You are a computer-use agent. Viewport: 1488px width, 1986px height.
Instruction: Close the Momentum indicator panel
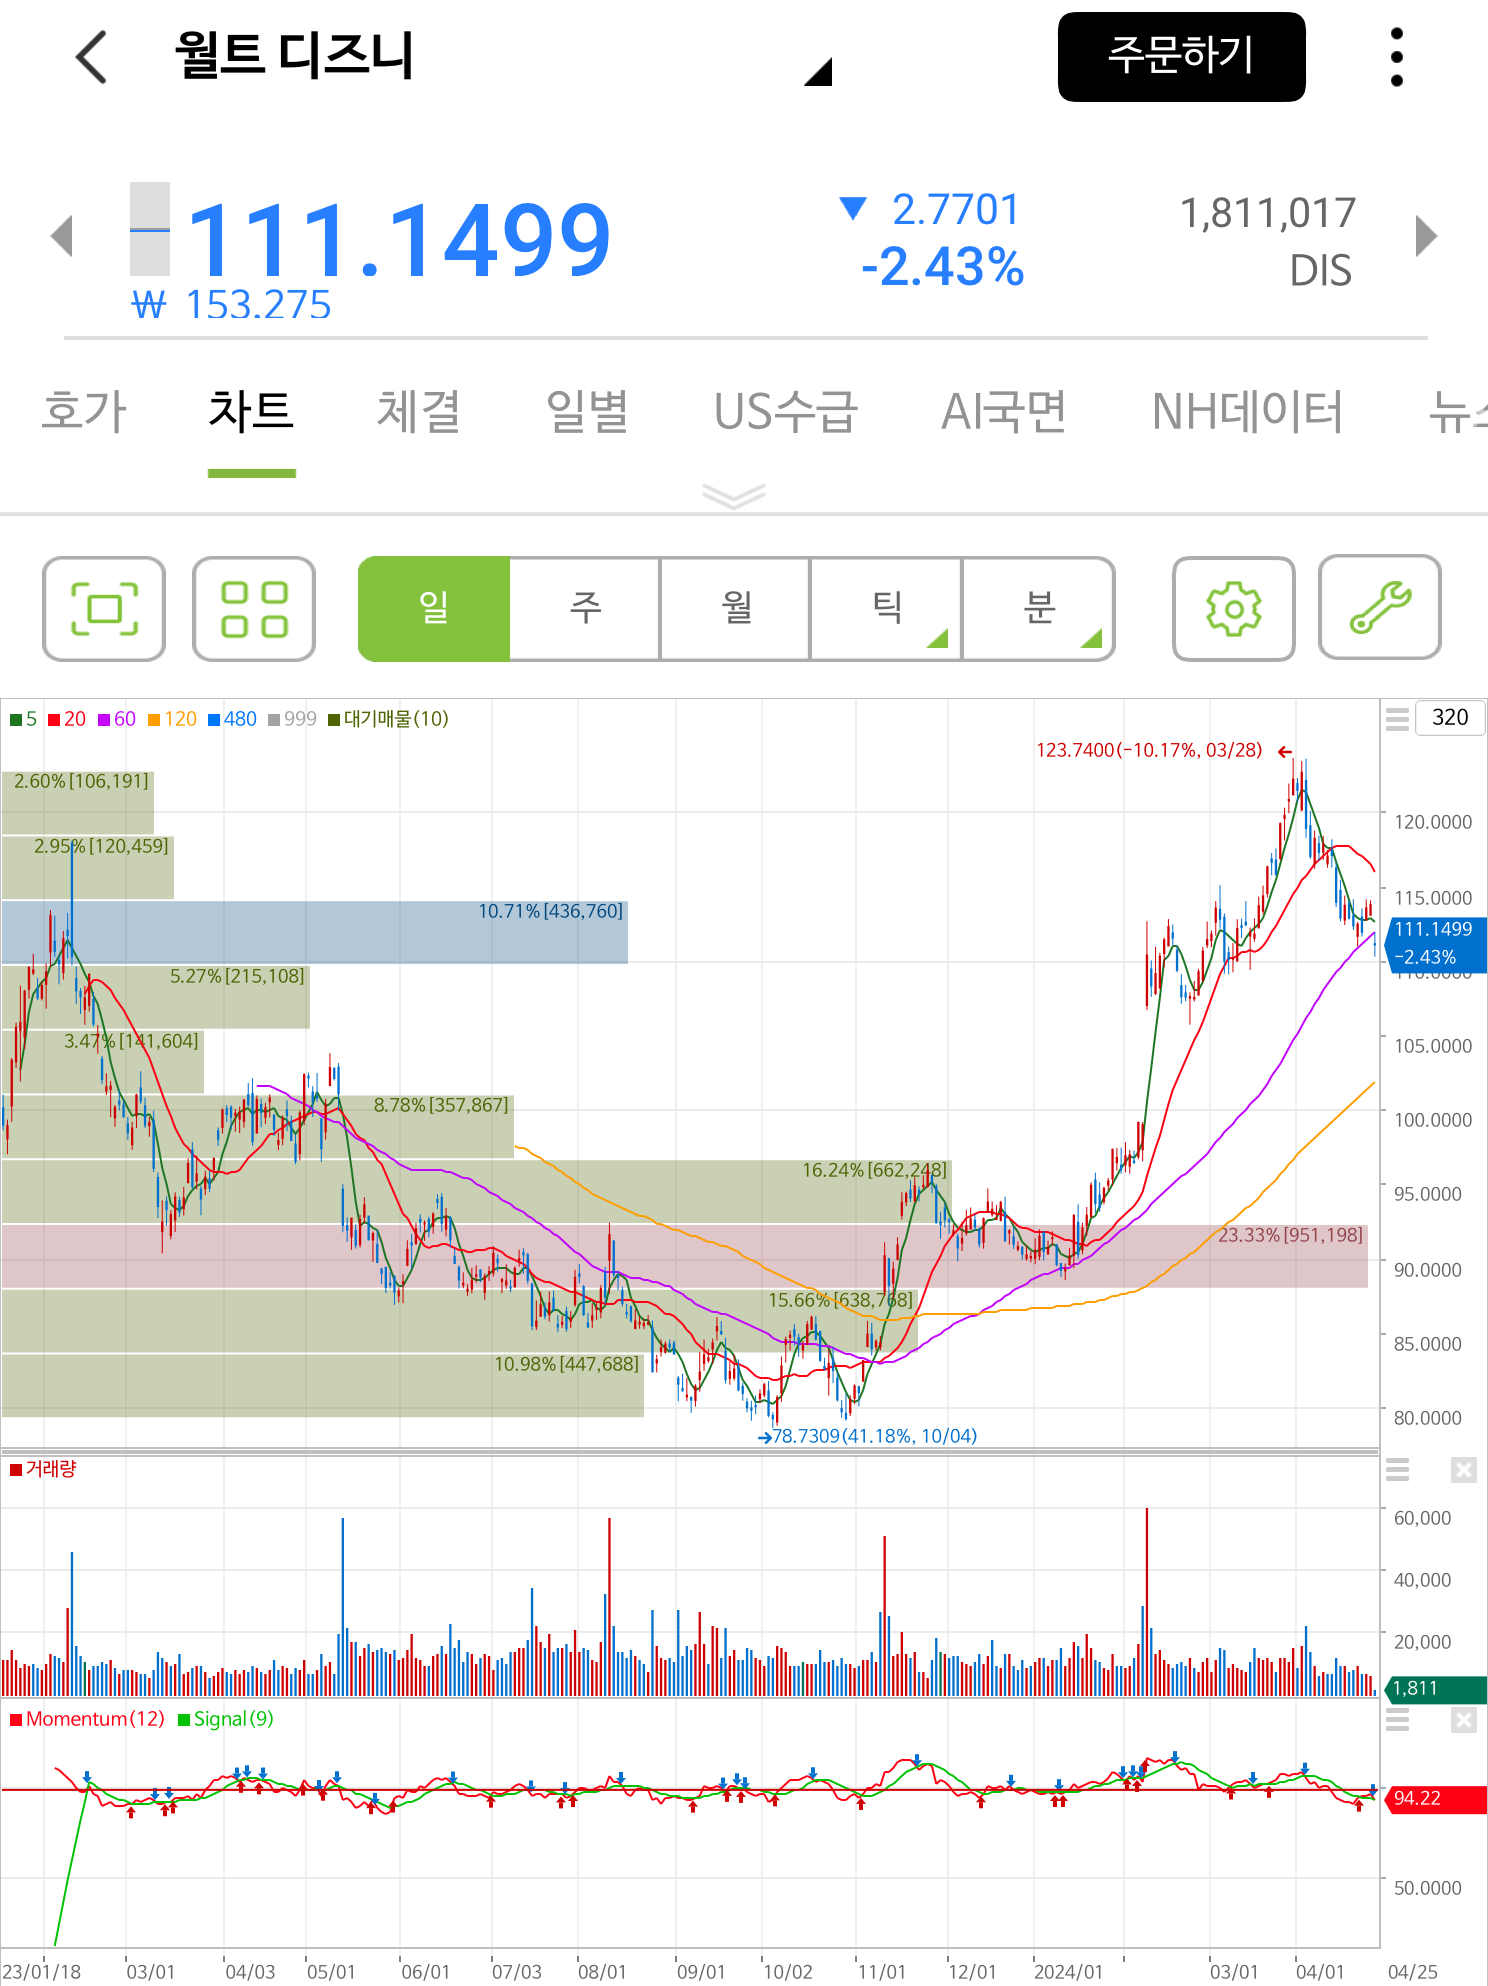(x=1463, y=1719)
